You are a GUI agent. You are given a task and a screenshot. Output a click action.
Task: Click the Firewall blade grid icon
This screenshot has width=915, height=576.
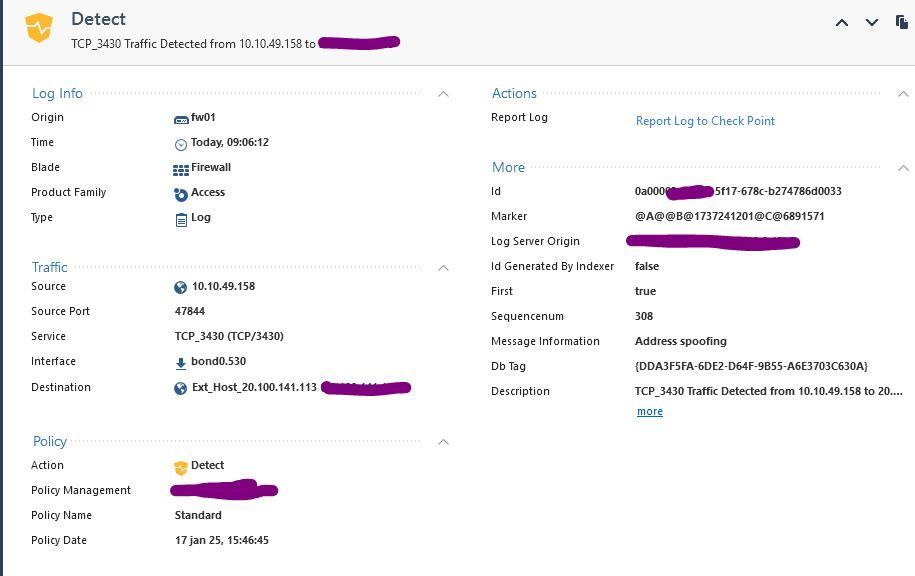181,169
